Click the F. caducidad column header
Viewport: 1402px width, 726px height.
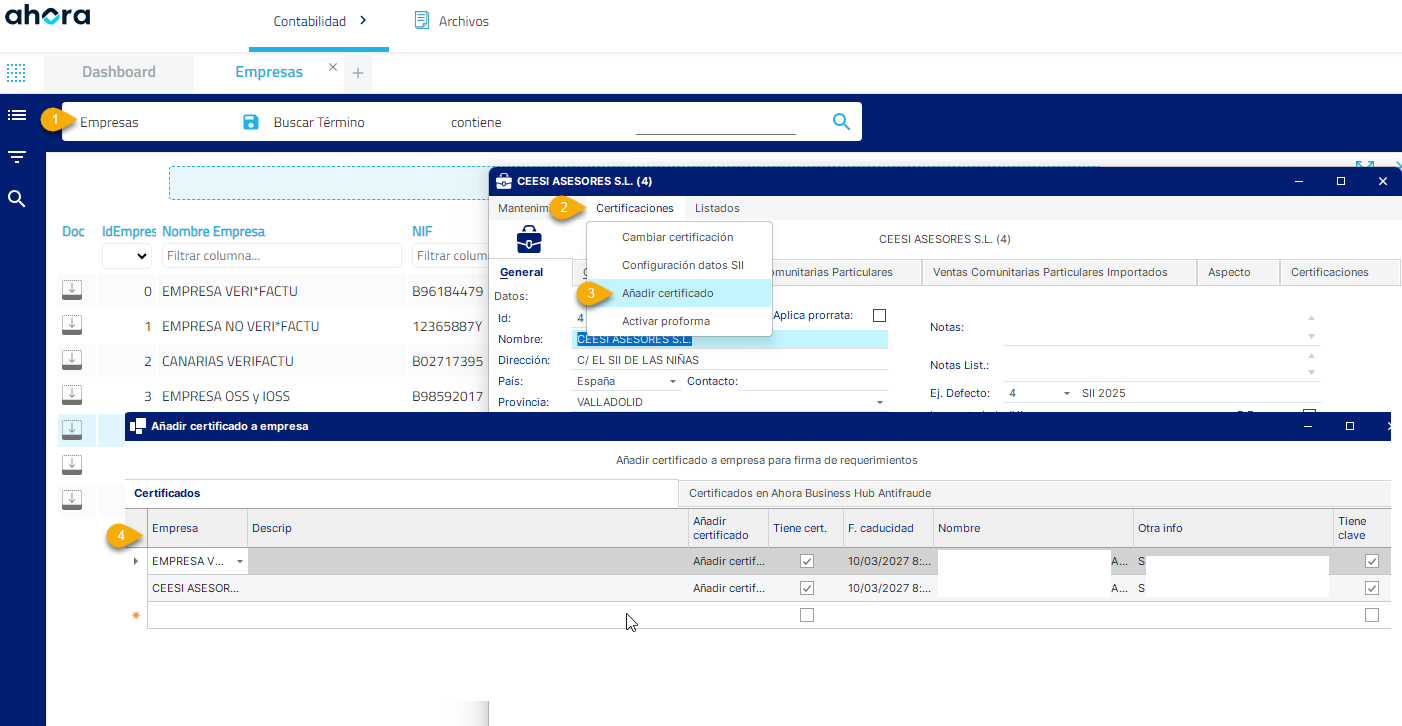coord(880,528)
